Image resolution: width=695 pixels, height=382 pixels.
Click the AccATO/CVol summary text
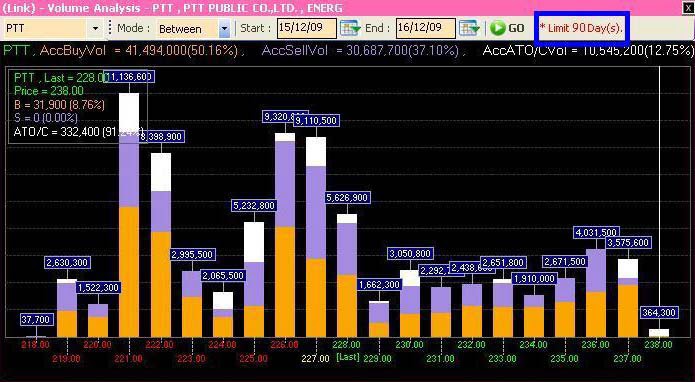coord(589,51)
